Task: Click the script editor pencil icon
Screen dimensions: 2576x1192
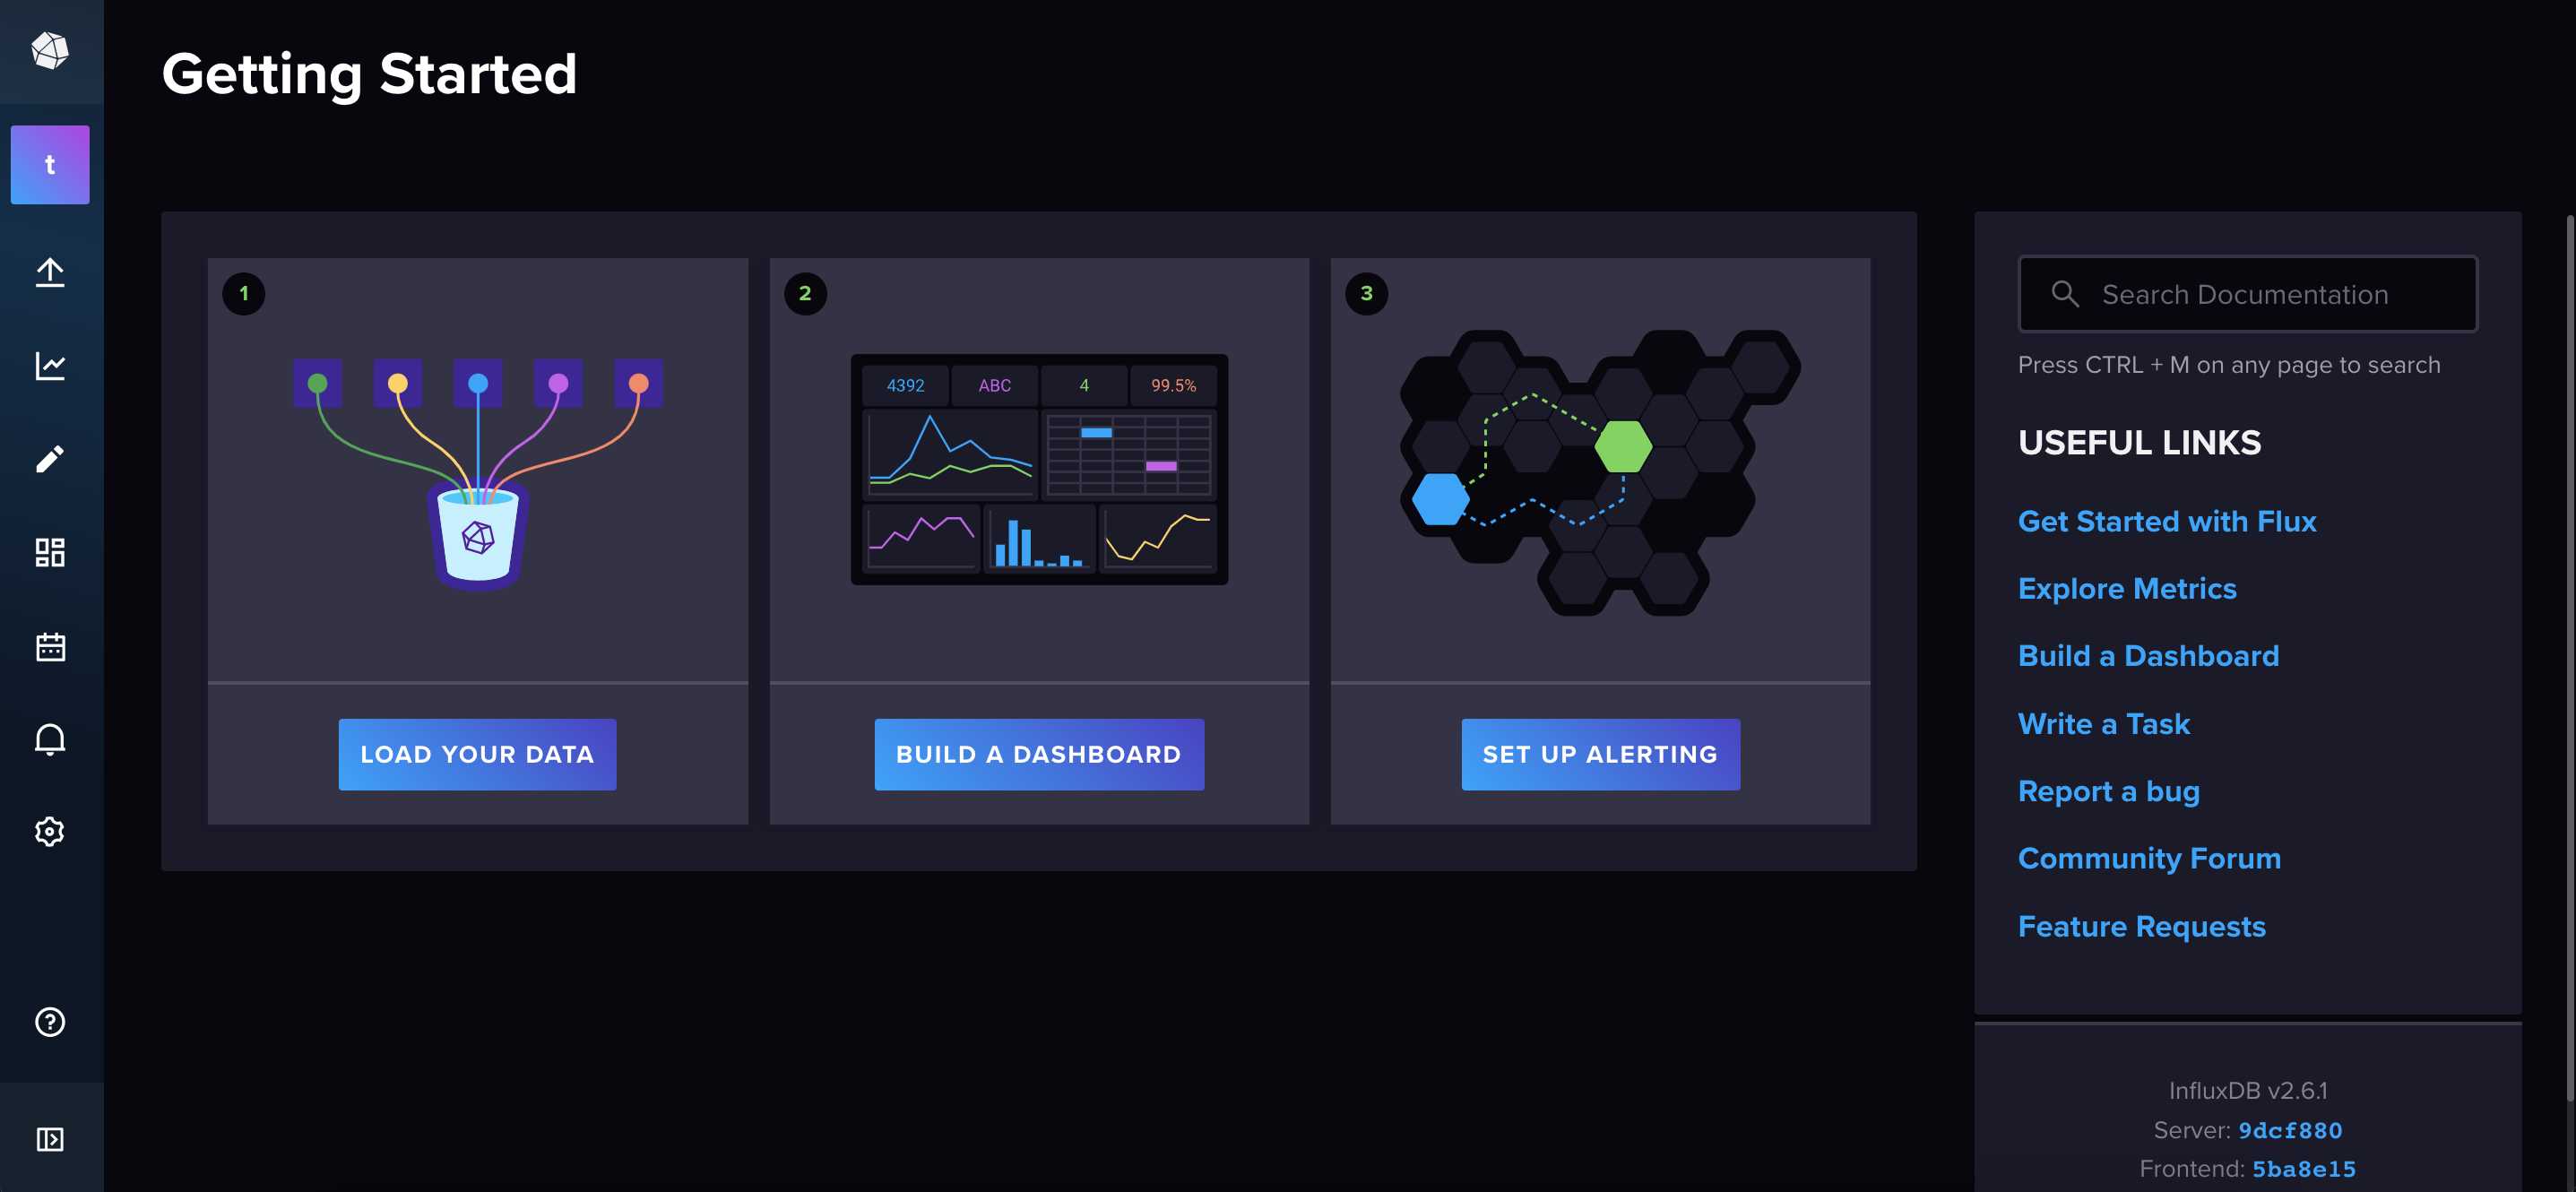Action: click(x=49, y=458)
